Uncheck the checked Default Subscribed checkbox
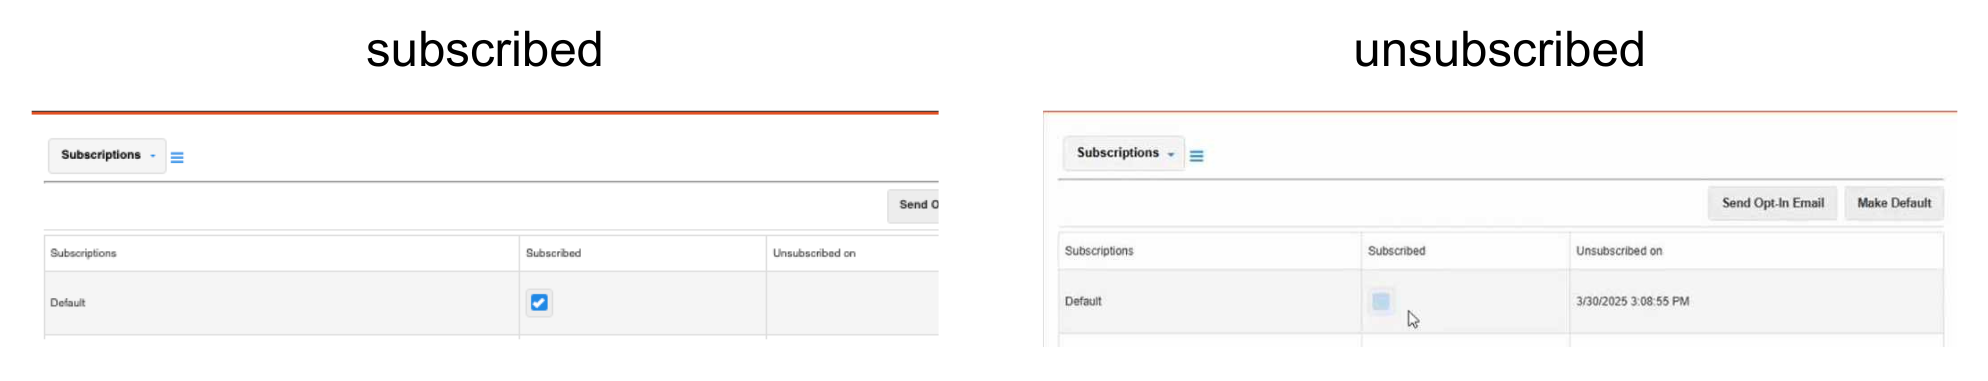Screen dimensions: 1988x381 539,302
